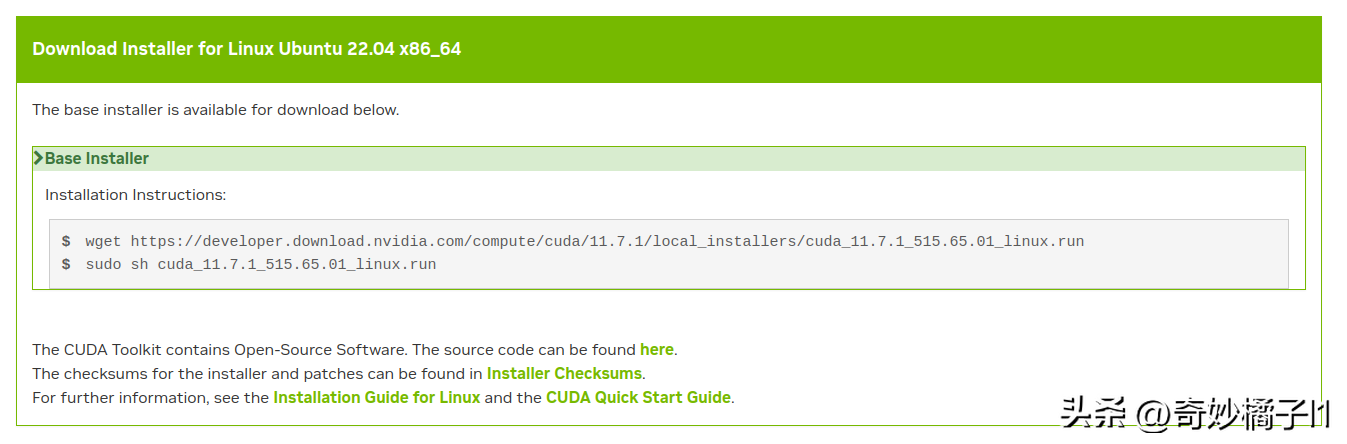Open the source code 'here' link
The image size is (1347, 444).
coord(657,349)
